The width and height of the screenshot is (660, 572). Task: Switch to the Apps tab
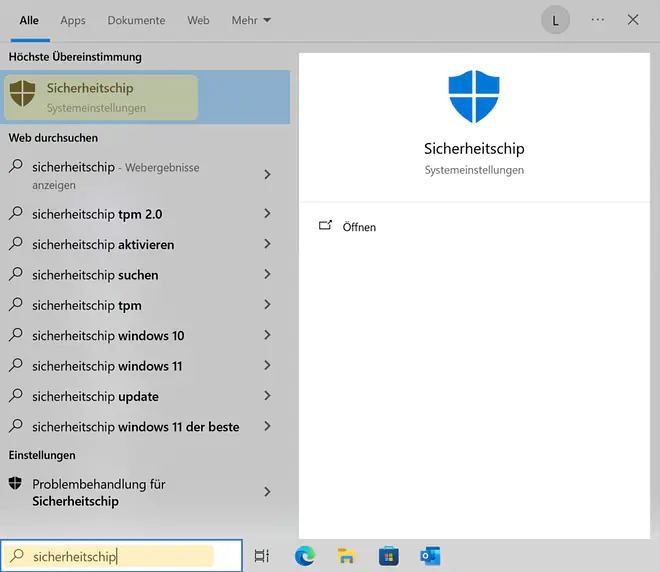pos(72,20)
